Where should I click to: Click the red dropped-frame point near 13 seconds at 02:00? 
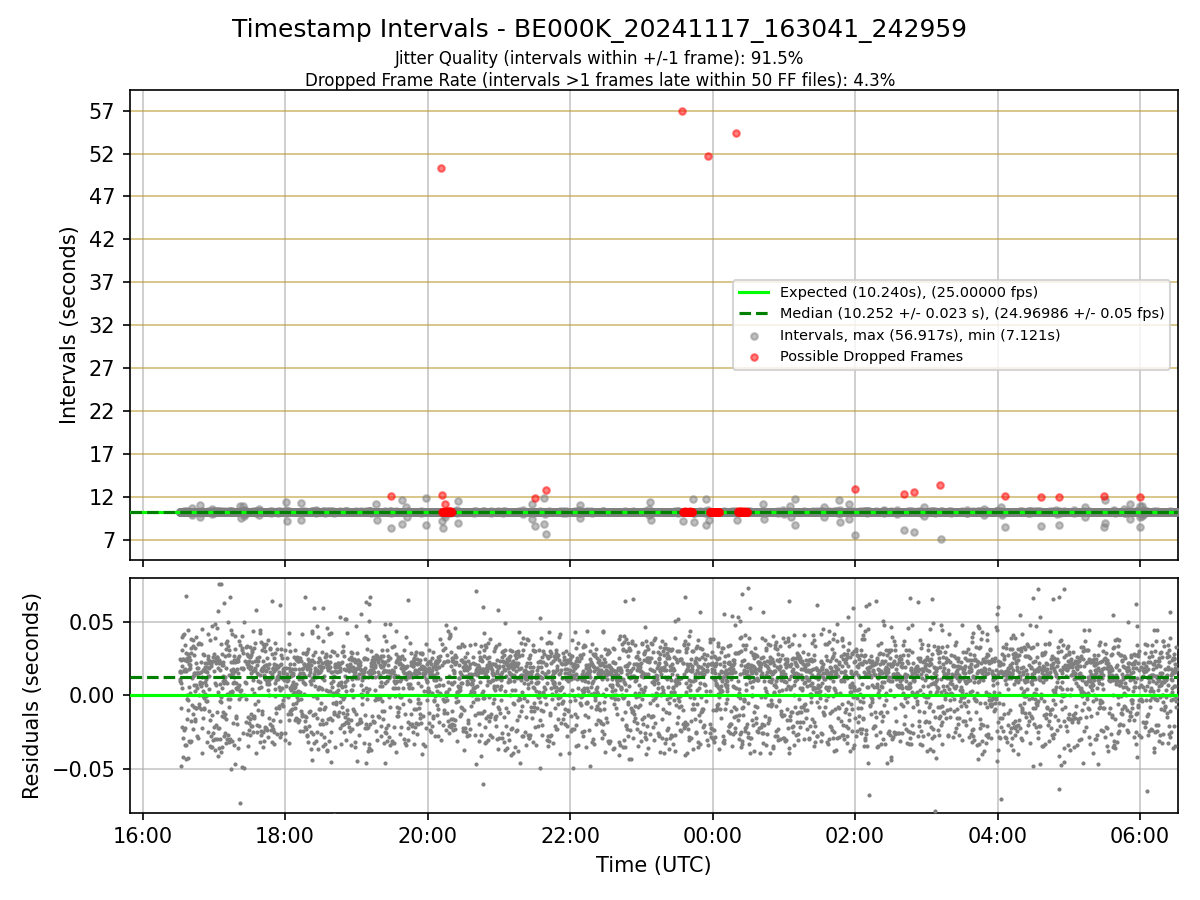click(x=855, y=489)
